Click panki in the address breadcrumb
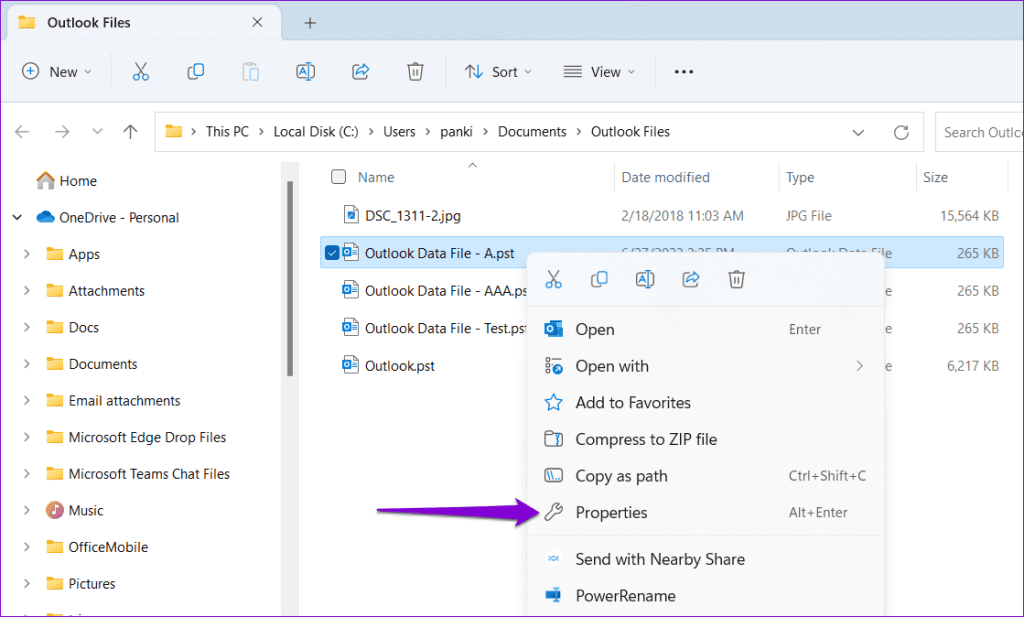The height and width of the screenshot is (617, 1024). pyautogui.click(x=456, y=132)
